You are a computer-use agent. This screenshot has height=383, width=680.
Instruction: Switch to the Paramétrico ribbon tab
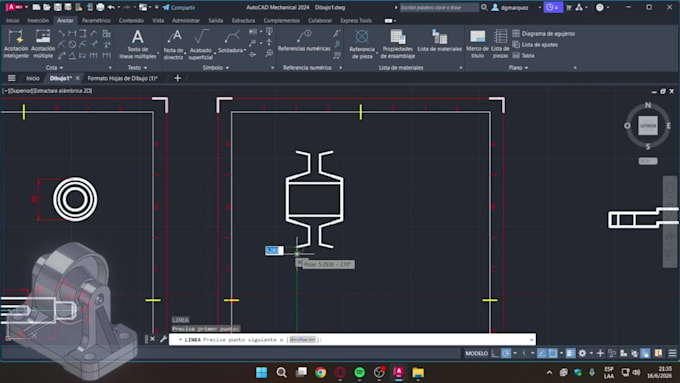coord(96,20)
